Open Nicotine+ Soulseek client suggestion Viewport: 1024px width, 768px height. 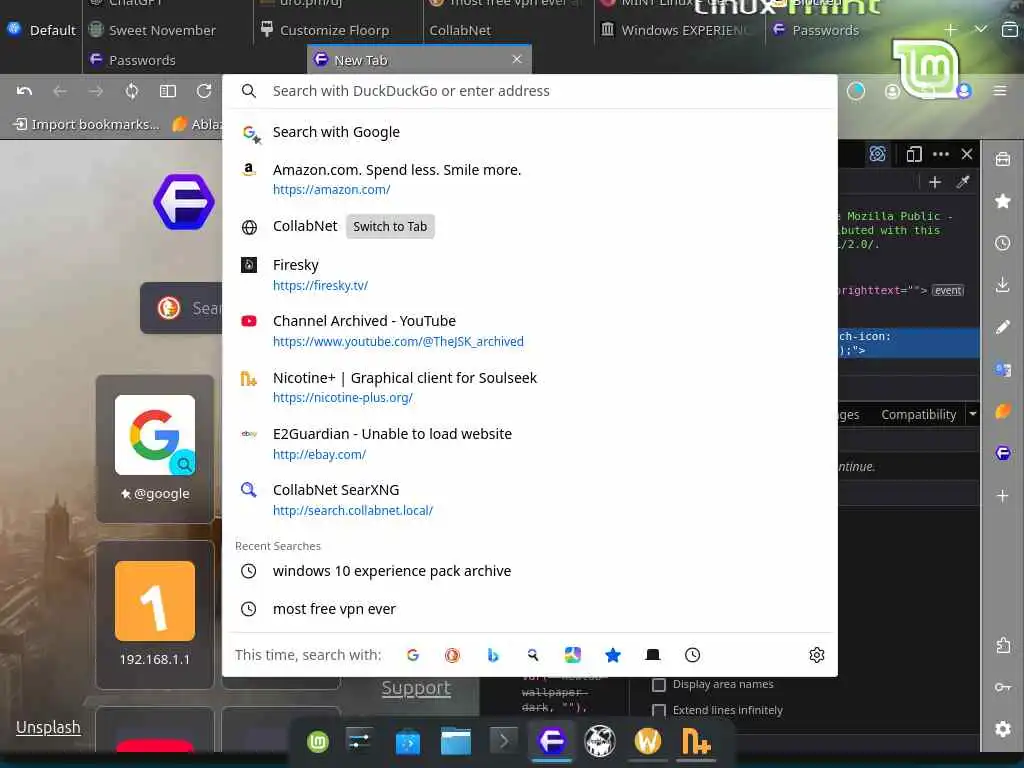(530, 387)
